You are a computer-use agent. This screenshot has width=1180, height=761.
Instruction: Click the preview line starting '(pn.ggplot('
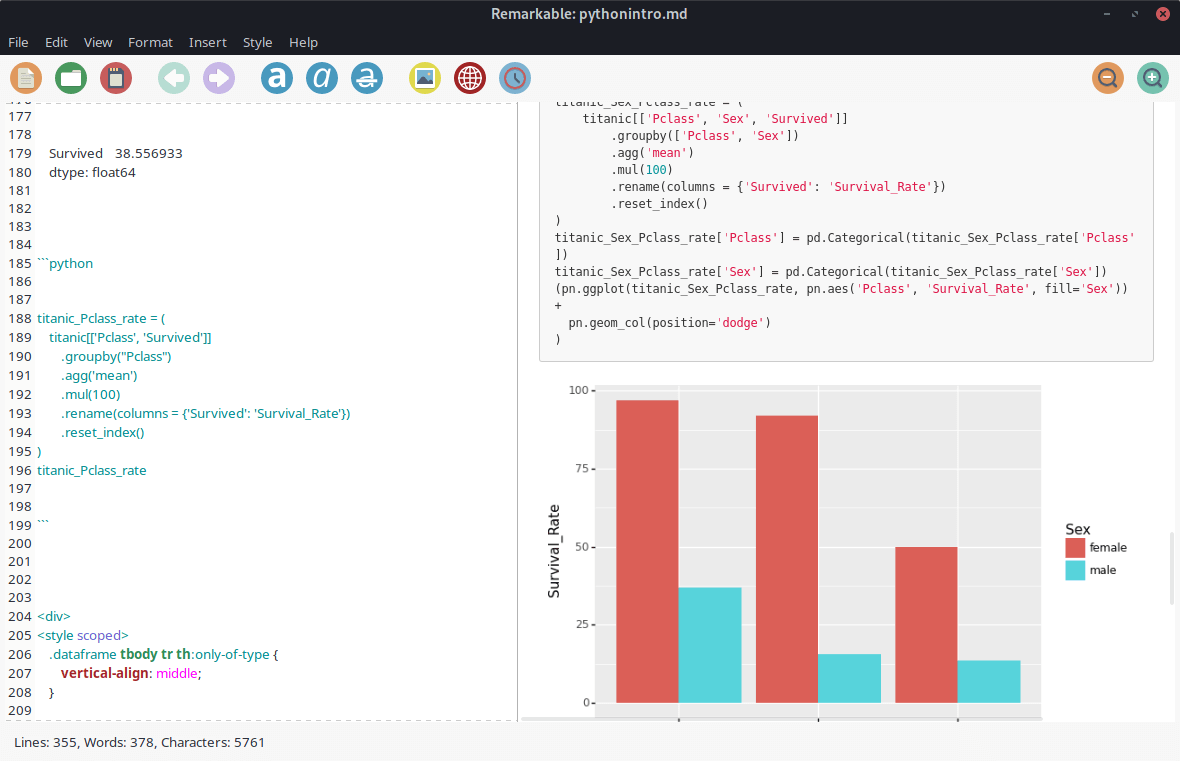click(841, 289)
